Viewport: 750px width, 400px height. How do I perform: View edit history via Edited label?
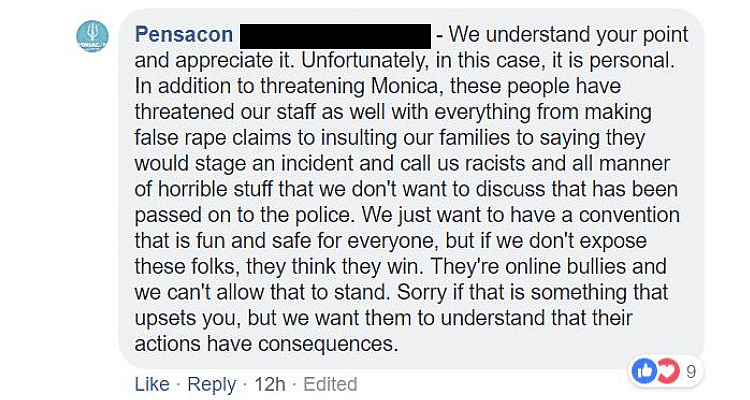(330, 384)
